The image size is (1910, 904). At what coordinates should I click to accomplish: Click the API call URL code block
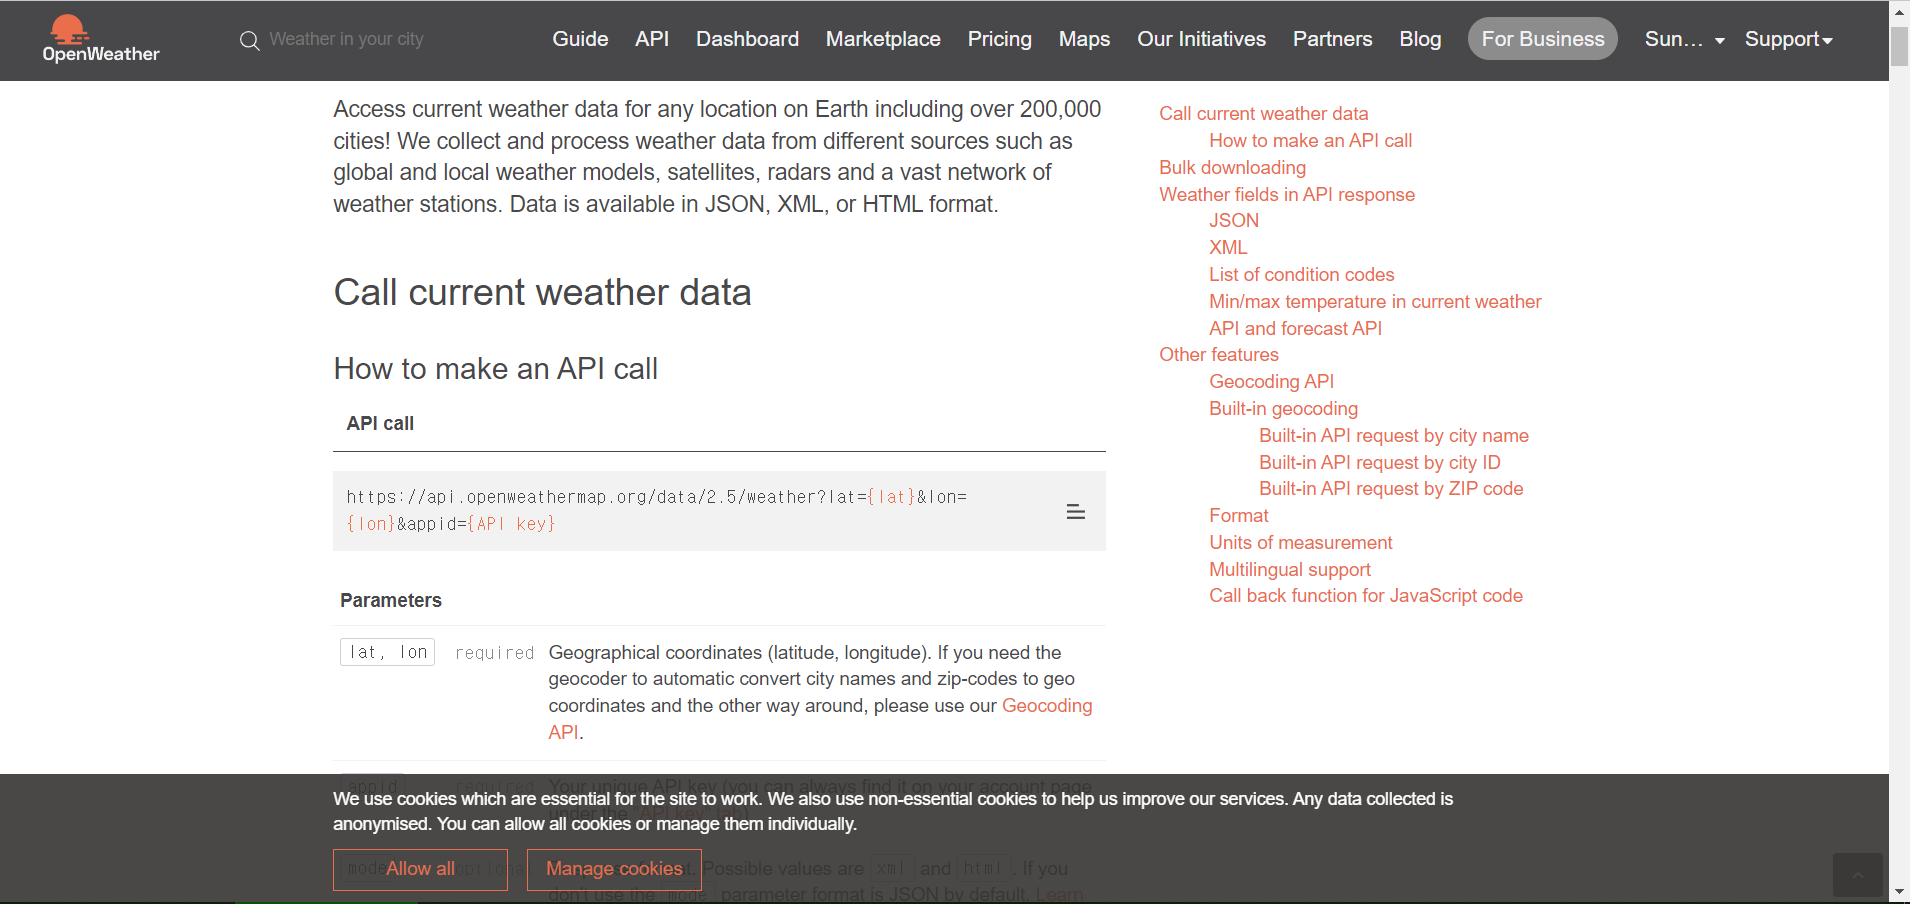[x=719, y=511]
